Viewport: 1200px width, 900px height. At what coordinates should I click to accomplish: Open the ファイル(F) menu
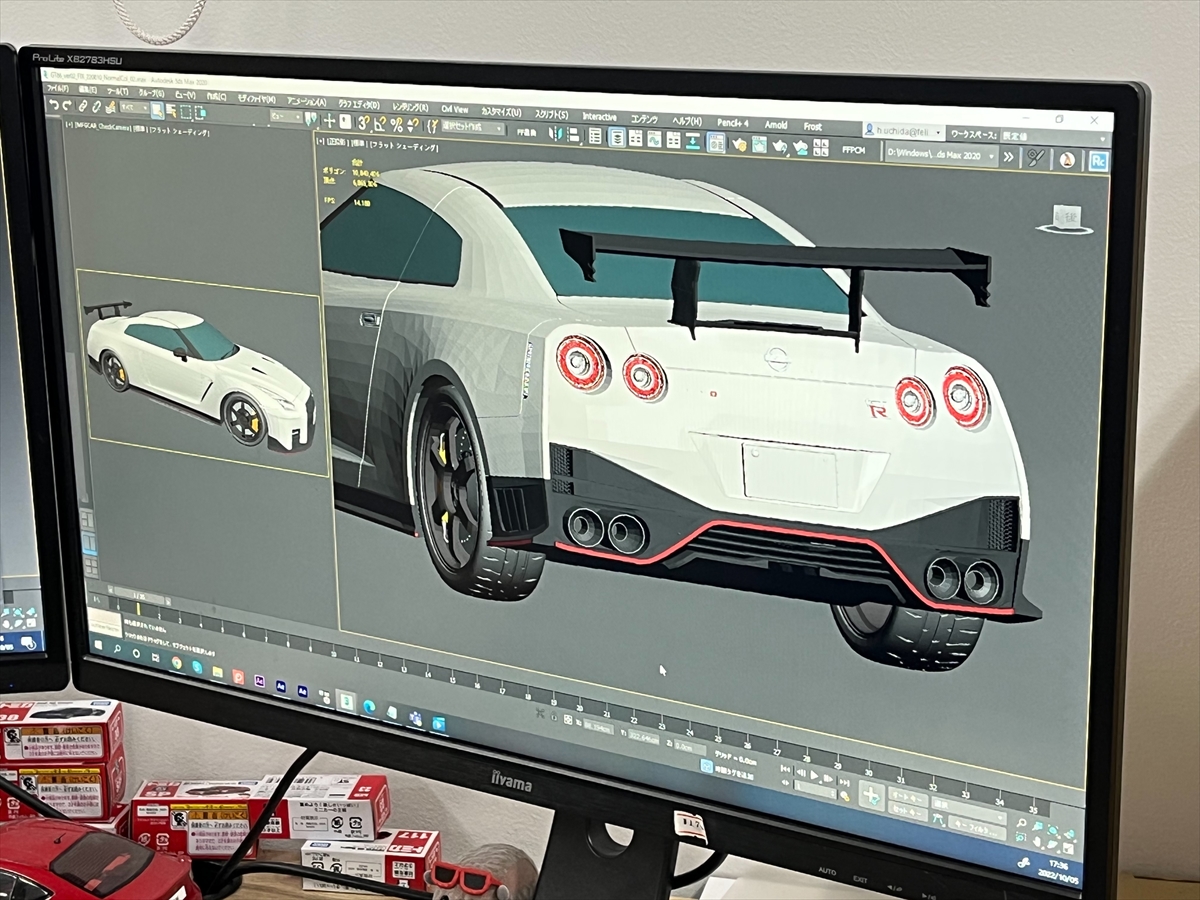tap(58, 88)
